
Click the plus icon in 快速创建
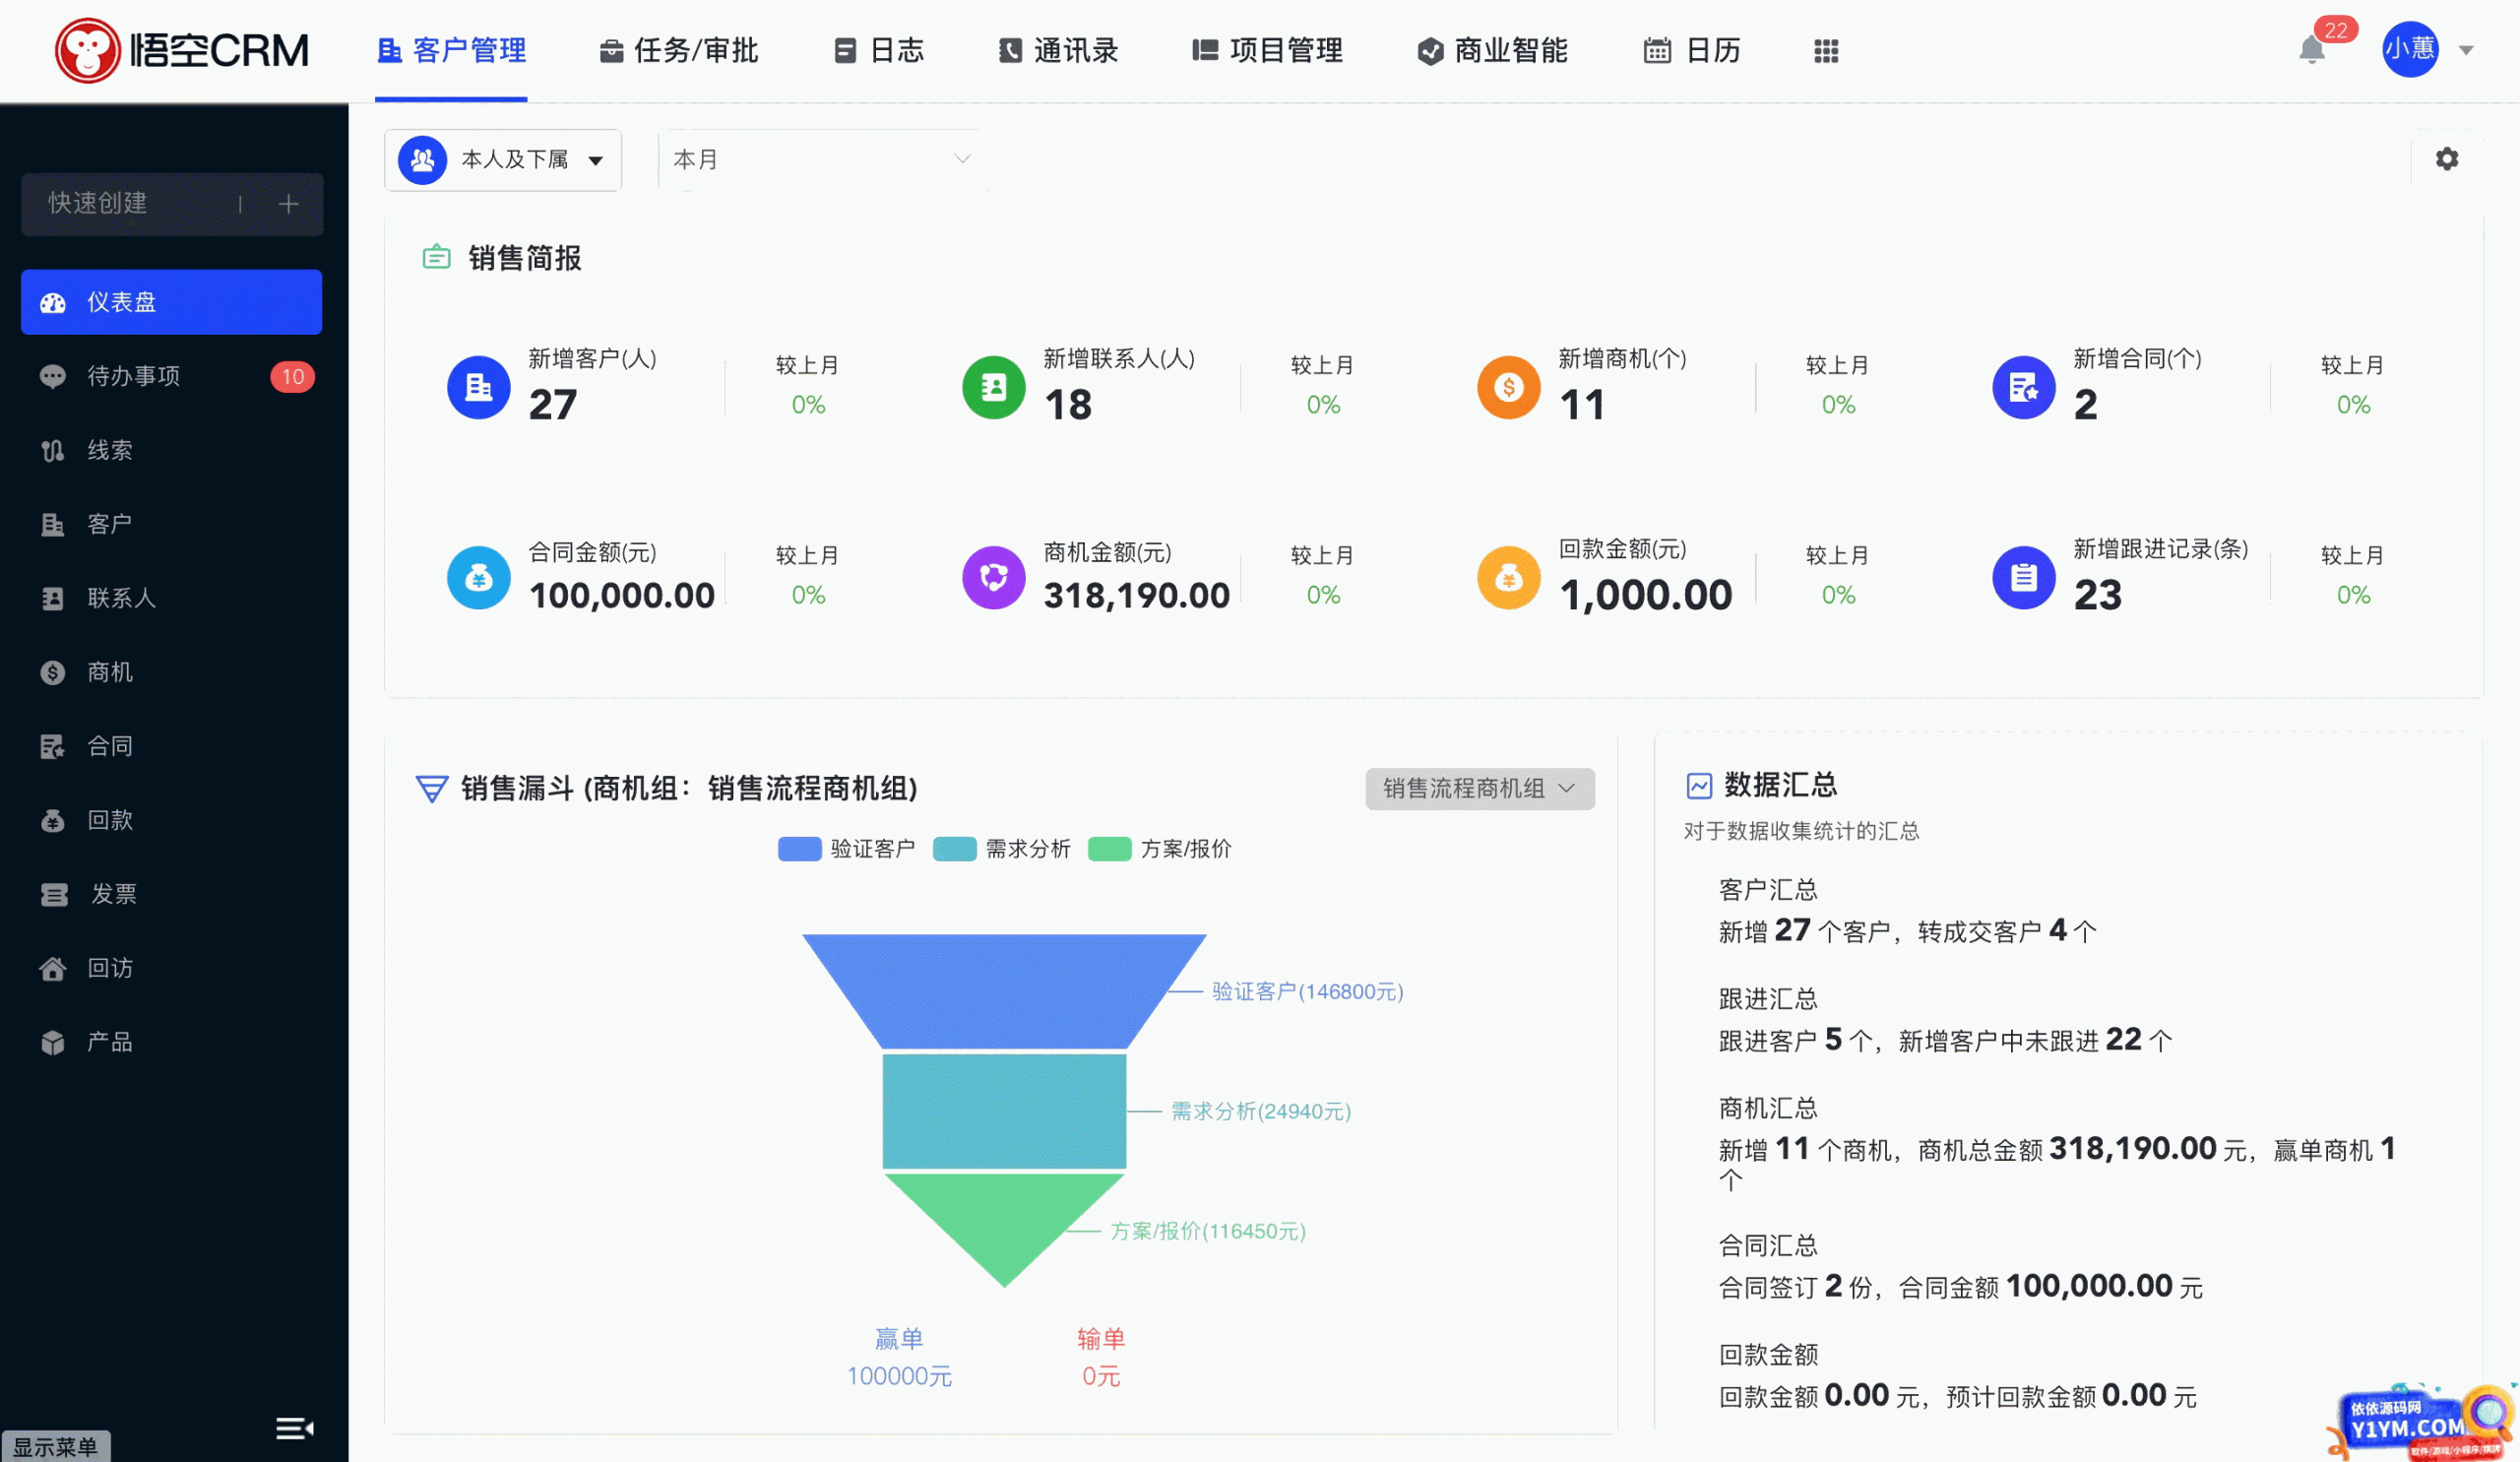coord(288,204)
